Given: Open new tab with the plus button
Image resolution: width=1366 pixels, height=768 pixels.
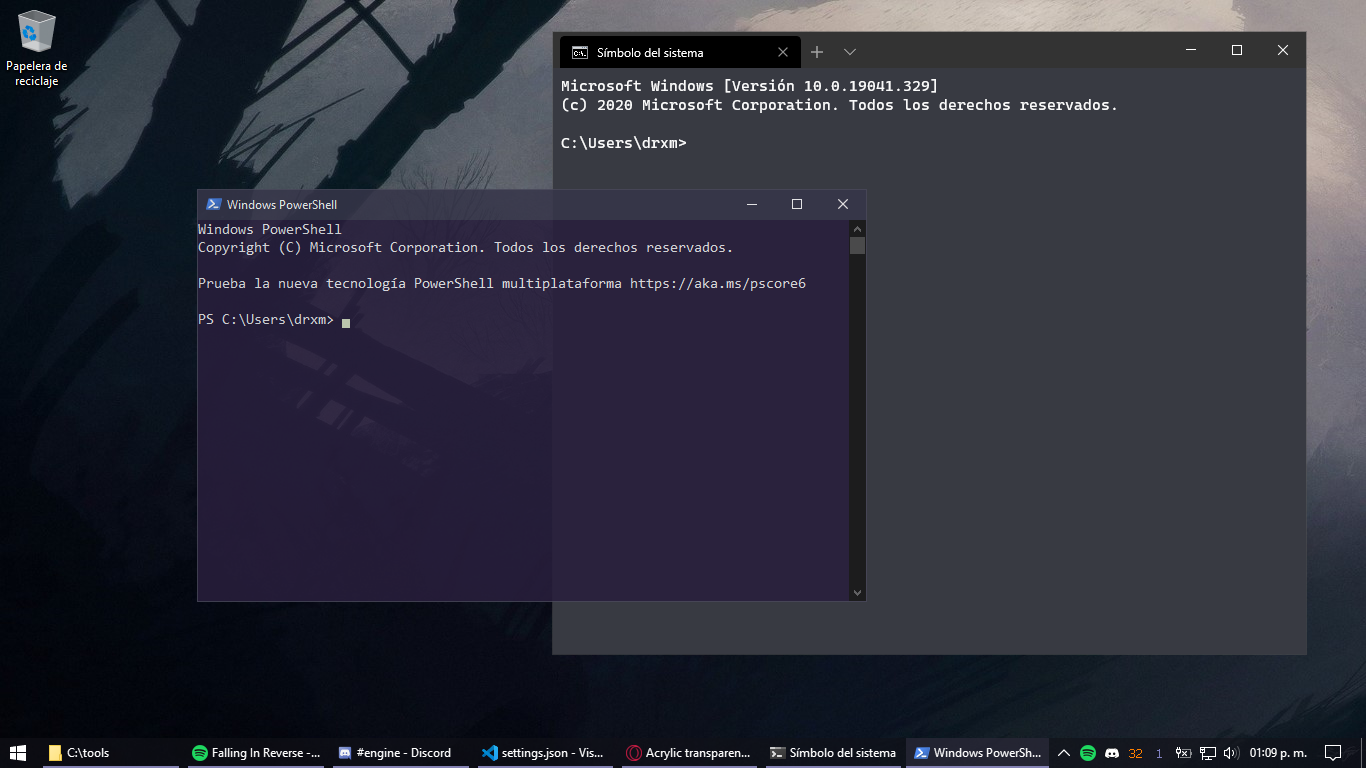Looking at the screenshot, I should point(817,52).
